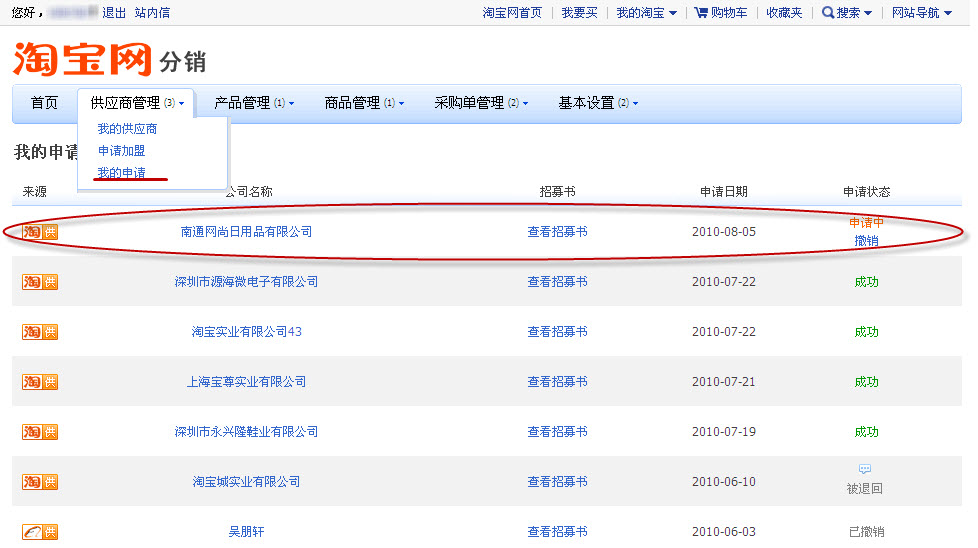
Task: Click the message bubble icon above 被退回
Action: pyautogui.click(x=865, y=469)
